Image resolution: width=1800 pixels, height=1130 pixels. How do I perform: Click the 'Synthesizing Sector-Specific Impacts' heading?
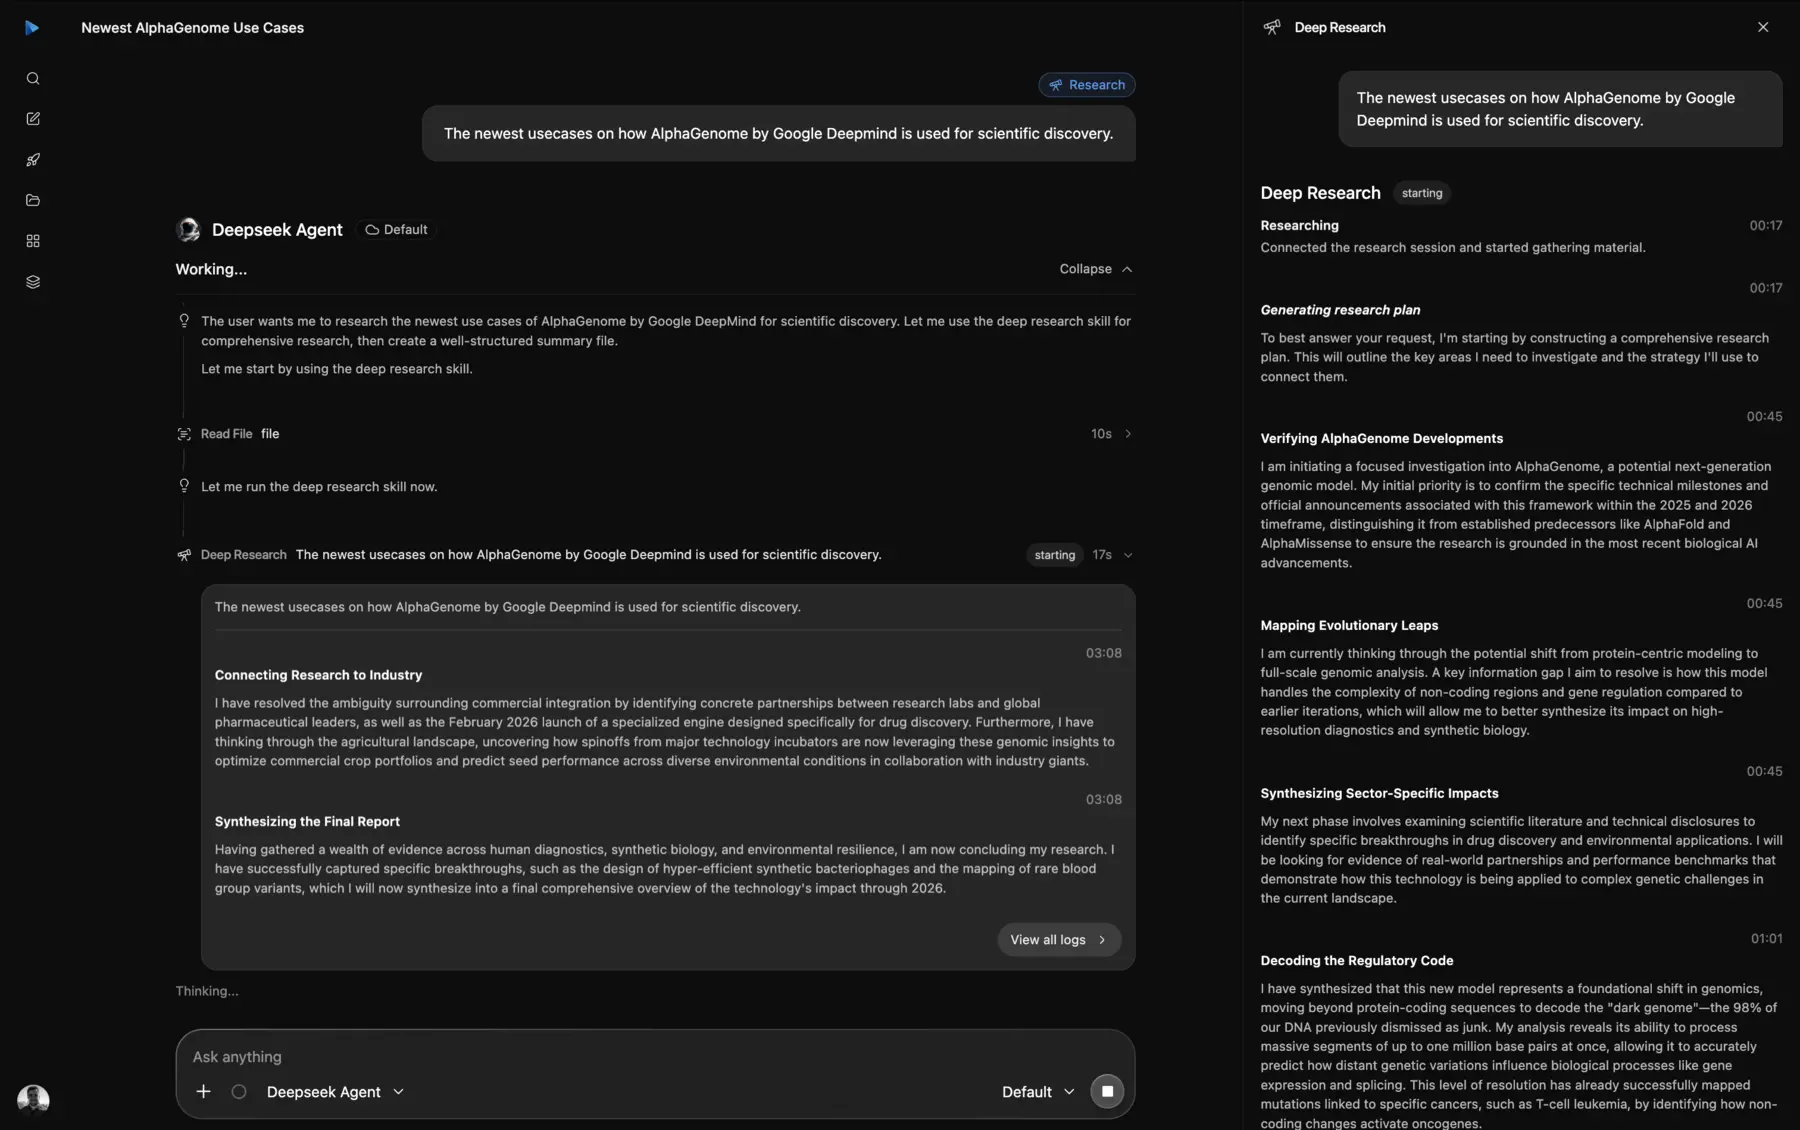pyautogui.click(x=1379, y=793)
